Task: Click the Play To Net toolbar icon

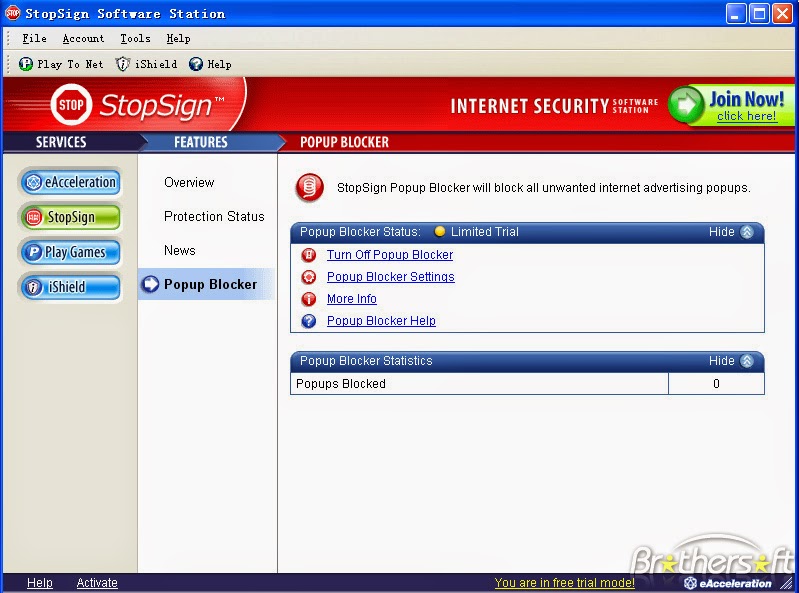Action: [x=25, y=64]
